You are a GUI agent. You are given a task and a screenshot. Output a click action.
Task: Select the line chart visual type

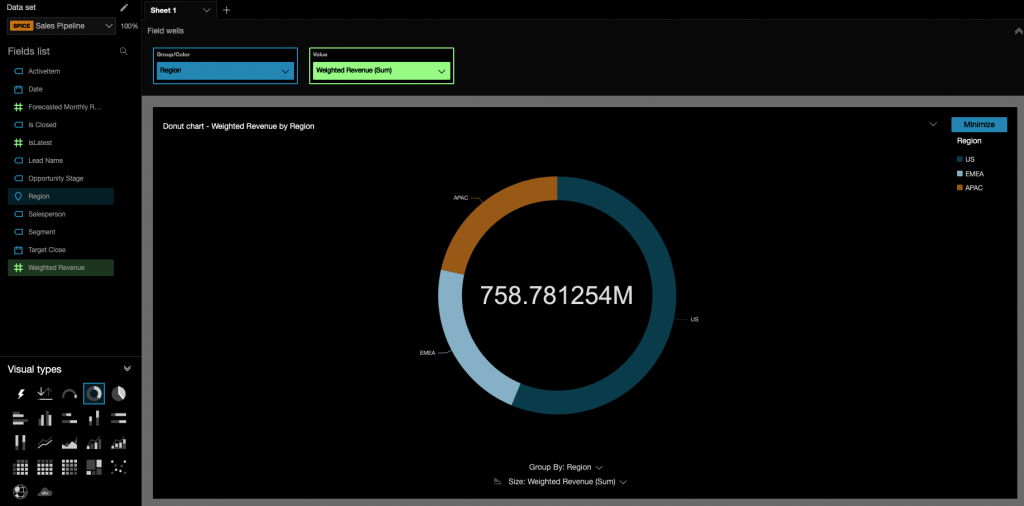(45, 443)
